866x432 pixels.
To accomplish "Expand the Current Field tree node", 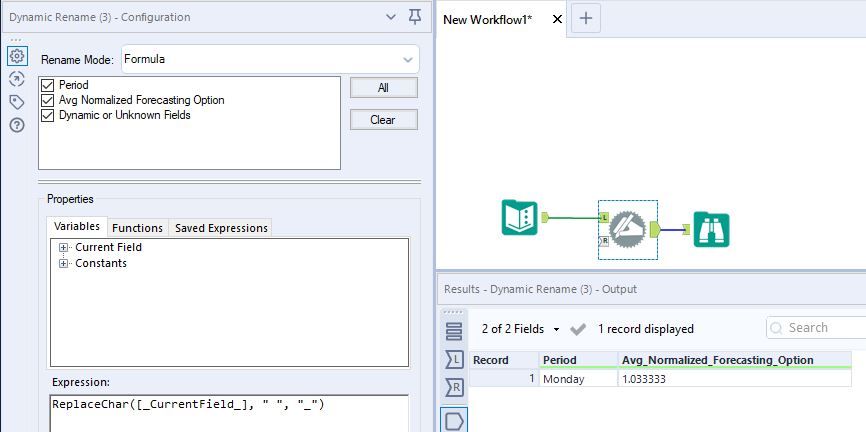I will tap(63, 247).
